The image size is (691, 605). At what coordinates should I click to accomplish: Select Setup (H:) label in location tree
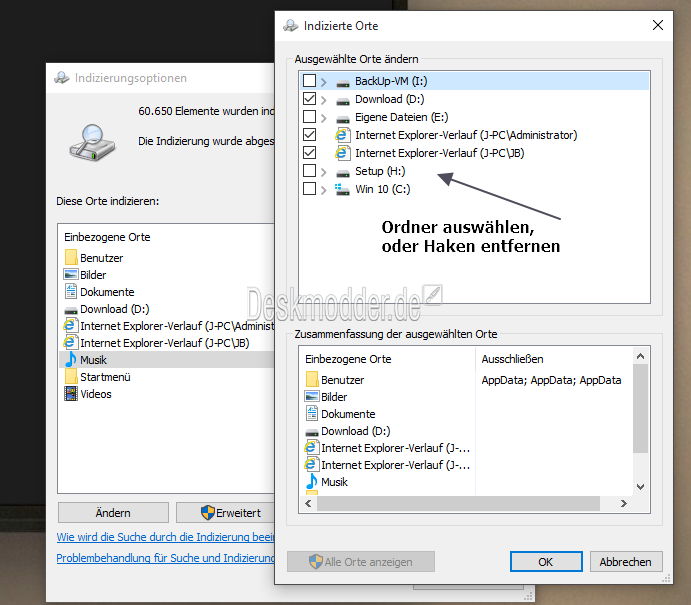[380, 171]
